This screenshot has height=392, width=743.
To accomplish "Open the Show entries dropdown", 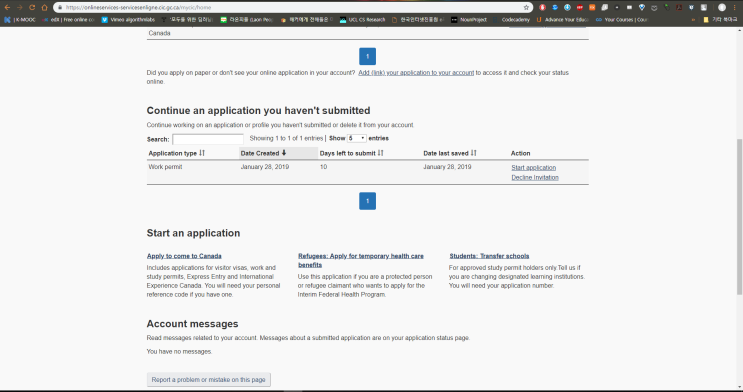I will pyautogui.click(x=357, y=138).
